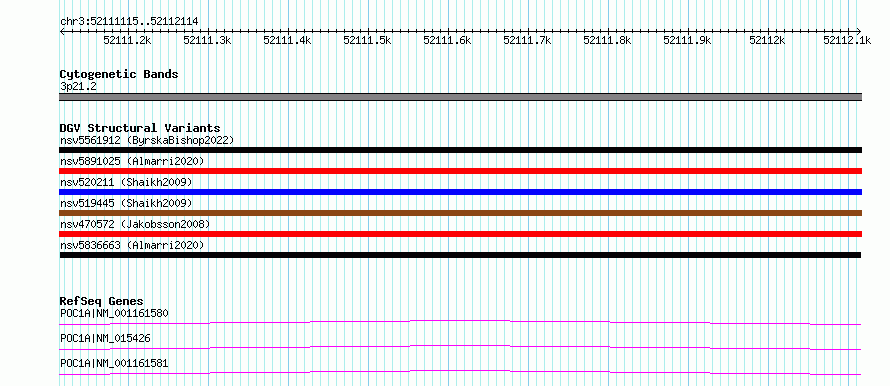Select the 52112.1k ruler tick label
890x386 pixels.
coord(847,40)
